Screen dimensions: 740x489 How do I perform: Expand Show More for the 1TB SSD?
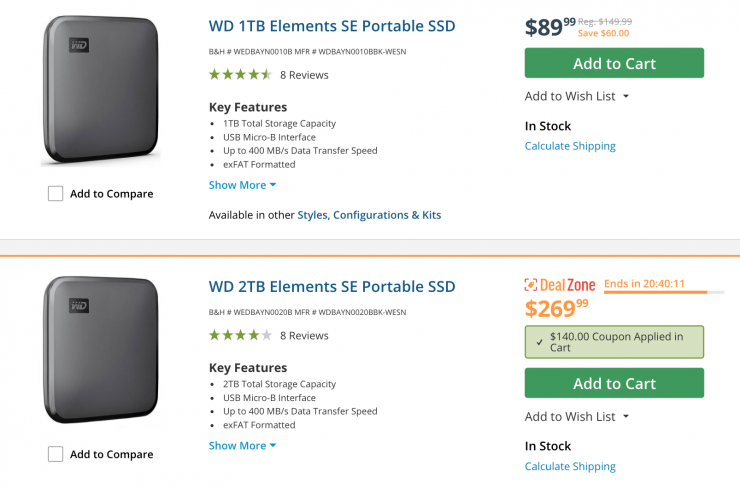click(x=242, y=185)
